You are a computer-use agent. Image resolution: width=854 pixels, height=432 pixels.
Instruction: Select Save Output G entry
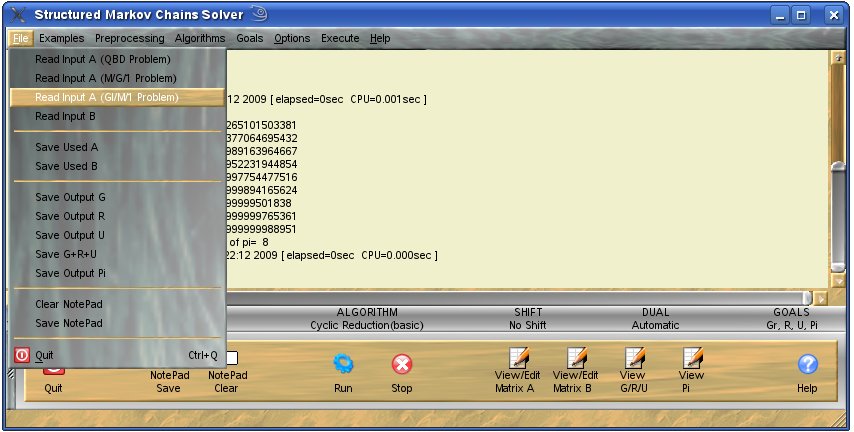(x=70, y=197)
